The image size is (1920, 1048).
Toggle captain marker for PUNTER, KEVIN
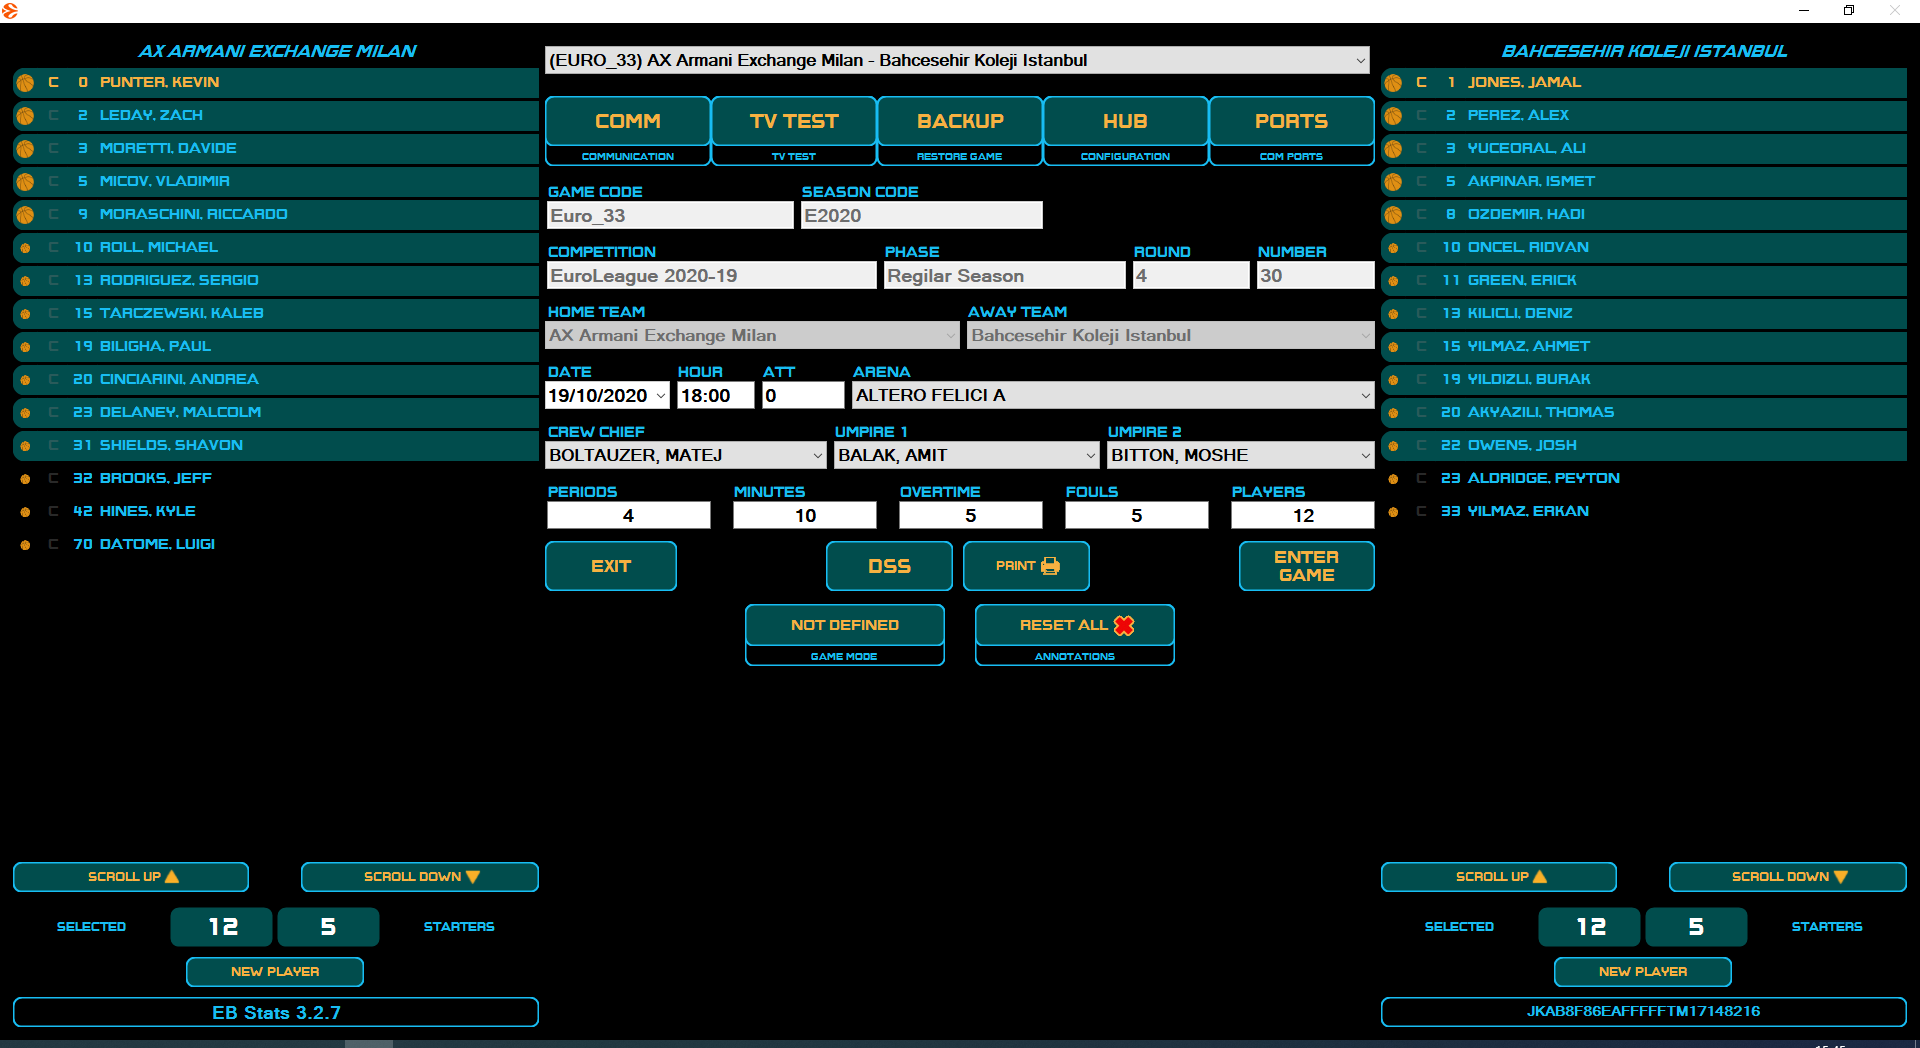(54, 82)
